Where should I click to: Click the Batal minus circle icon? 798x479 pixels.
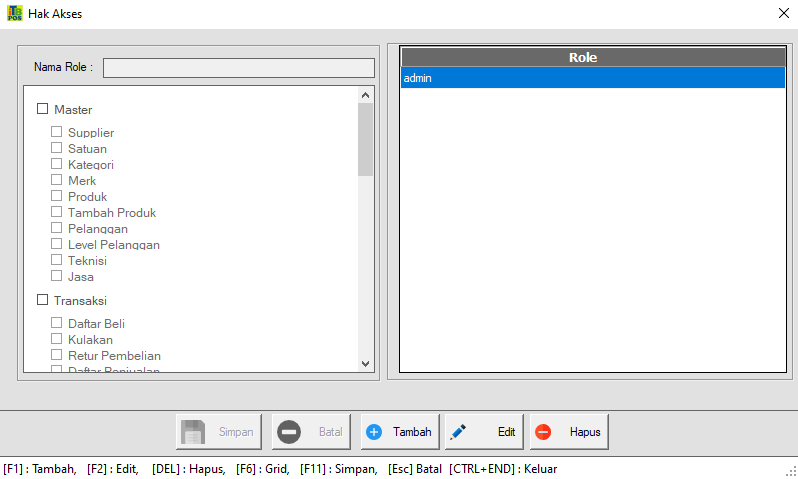[289, 432]
